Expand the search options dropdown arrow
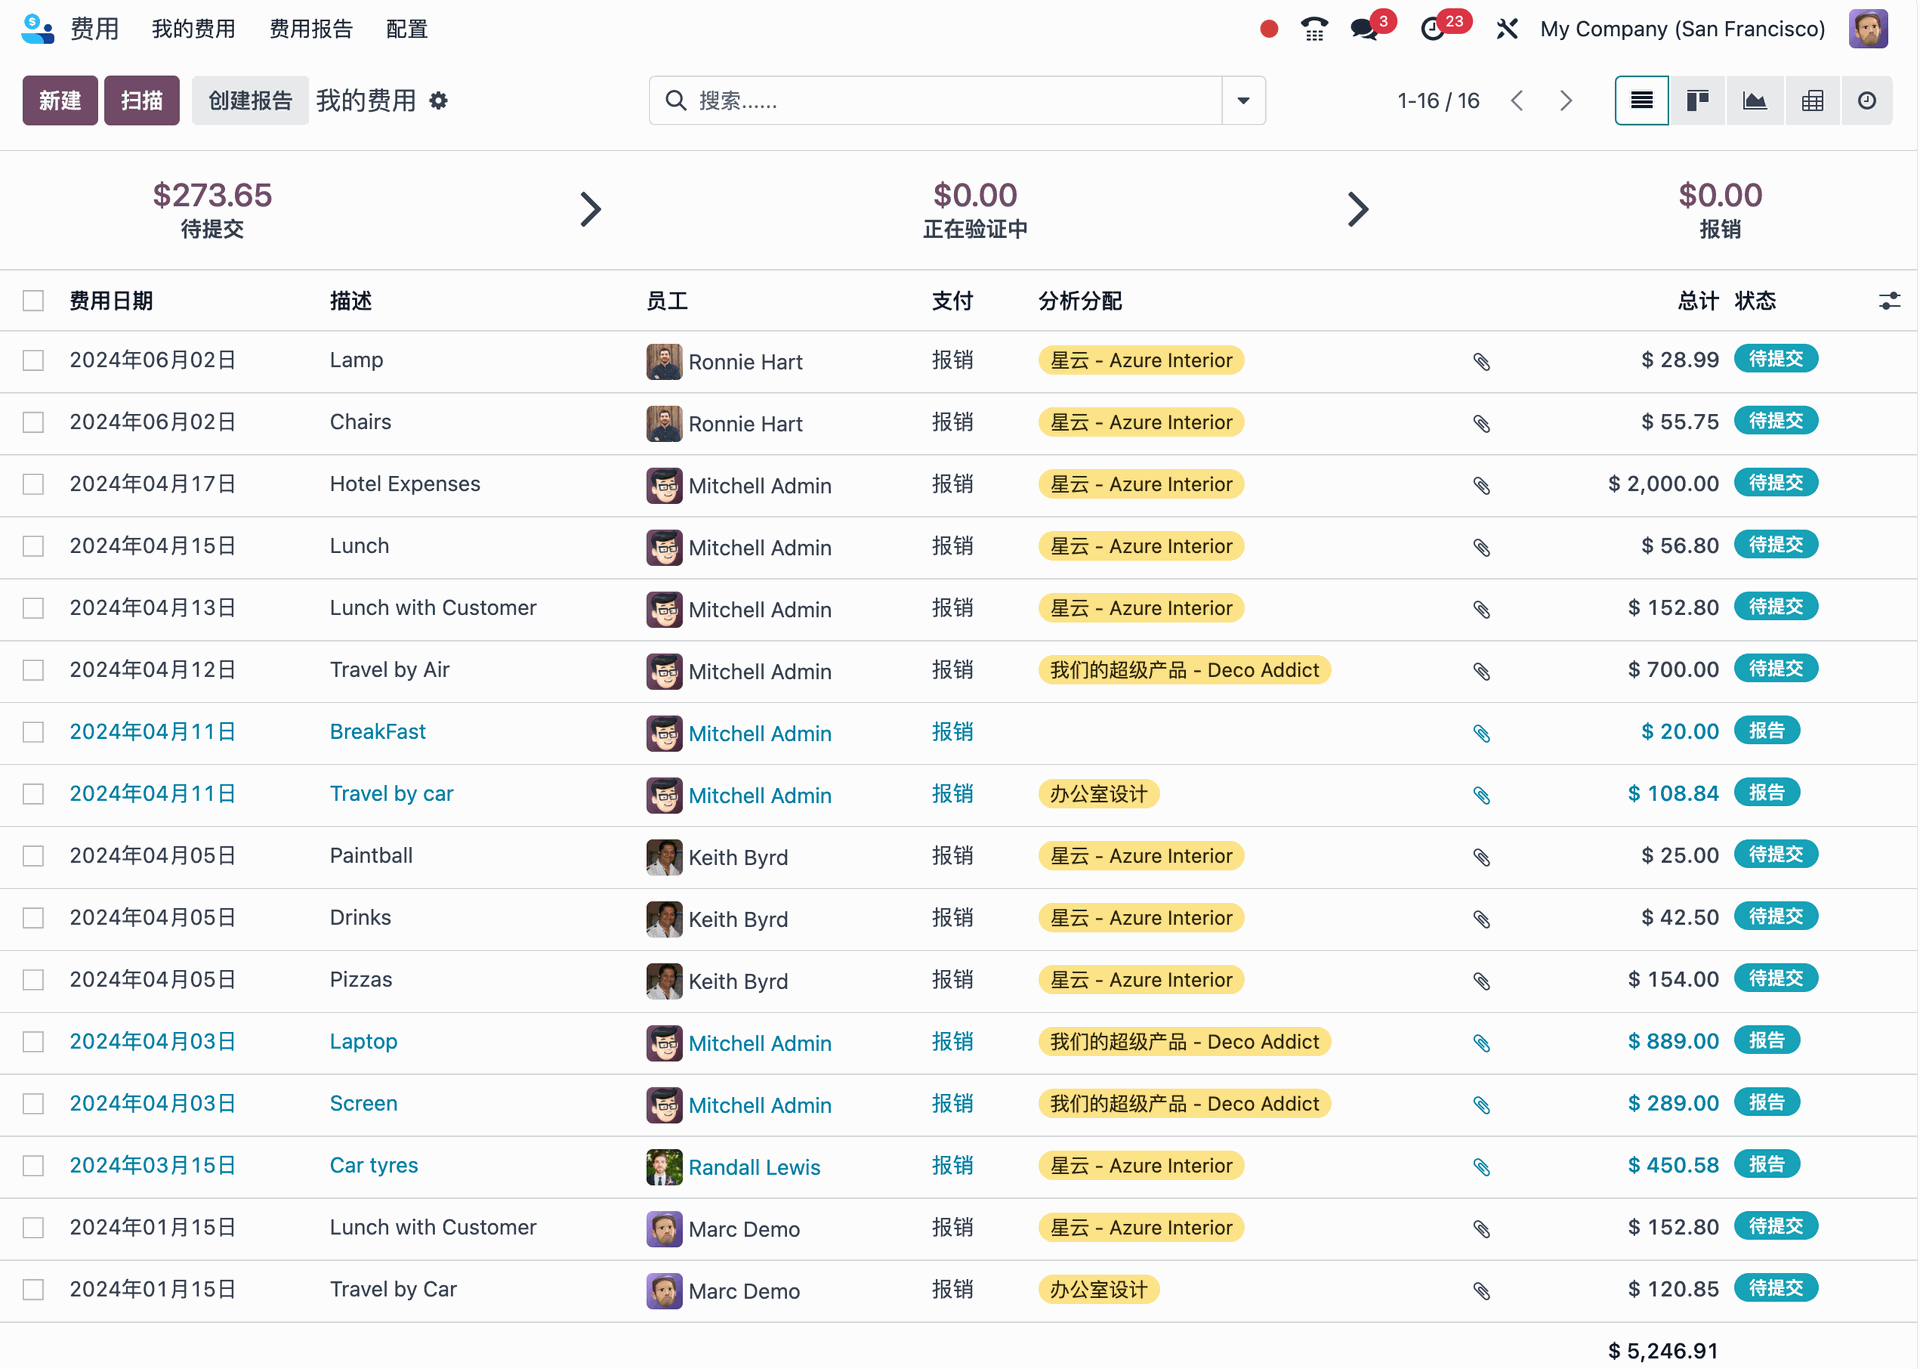 [x=1243, y=100]
